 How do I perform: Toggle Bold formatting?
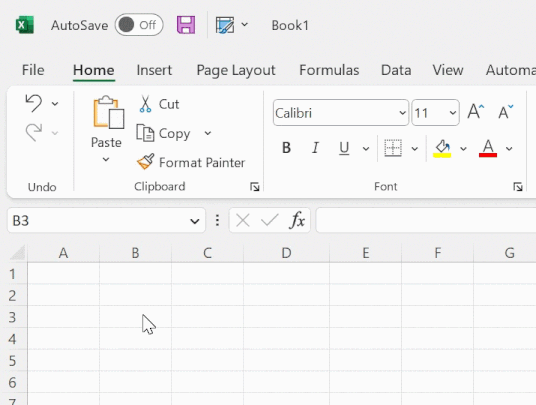pyautogui.click(x=286, y=148)
